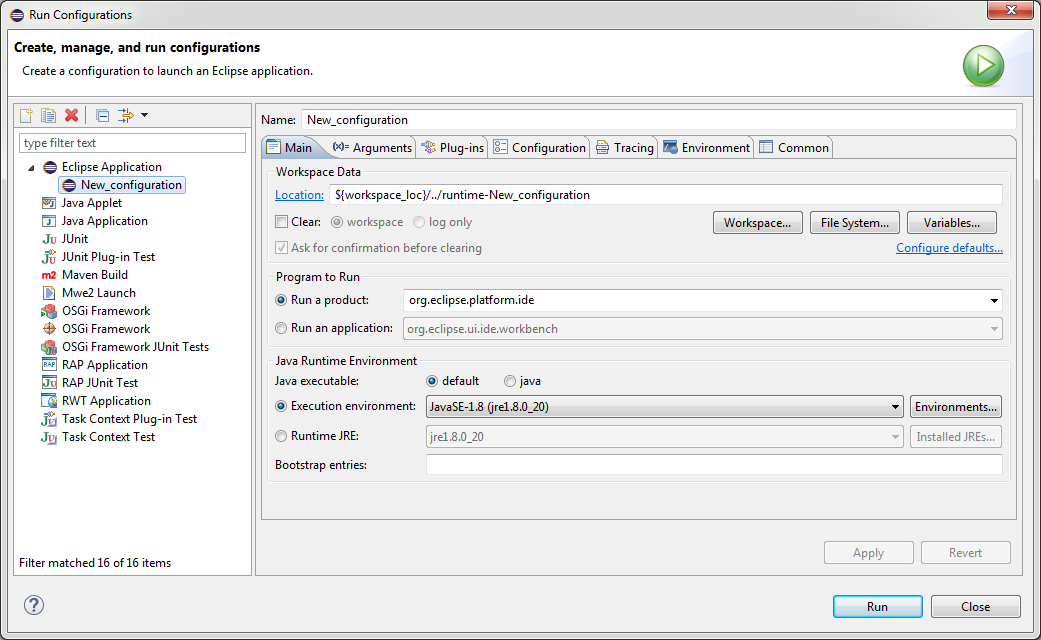This screenshot has width=1041, height=640.
Task: Switch to the Tracing tab
Action: pyautogui.click(x=625, y=147)
